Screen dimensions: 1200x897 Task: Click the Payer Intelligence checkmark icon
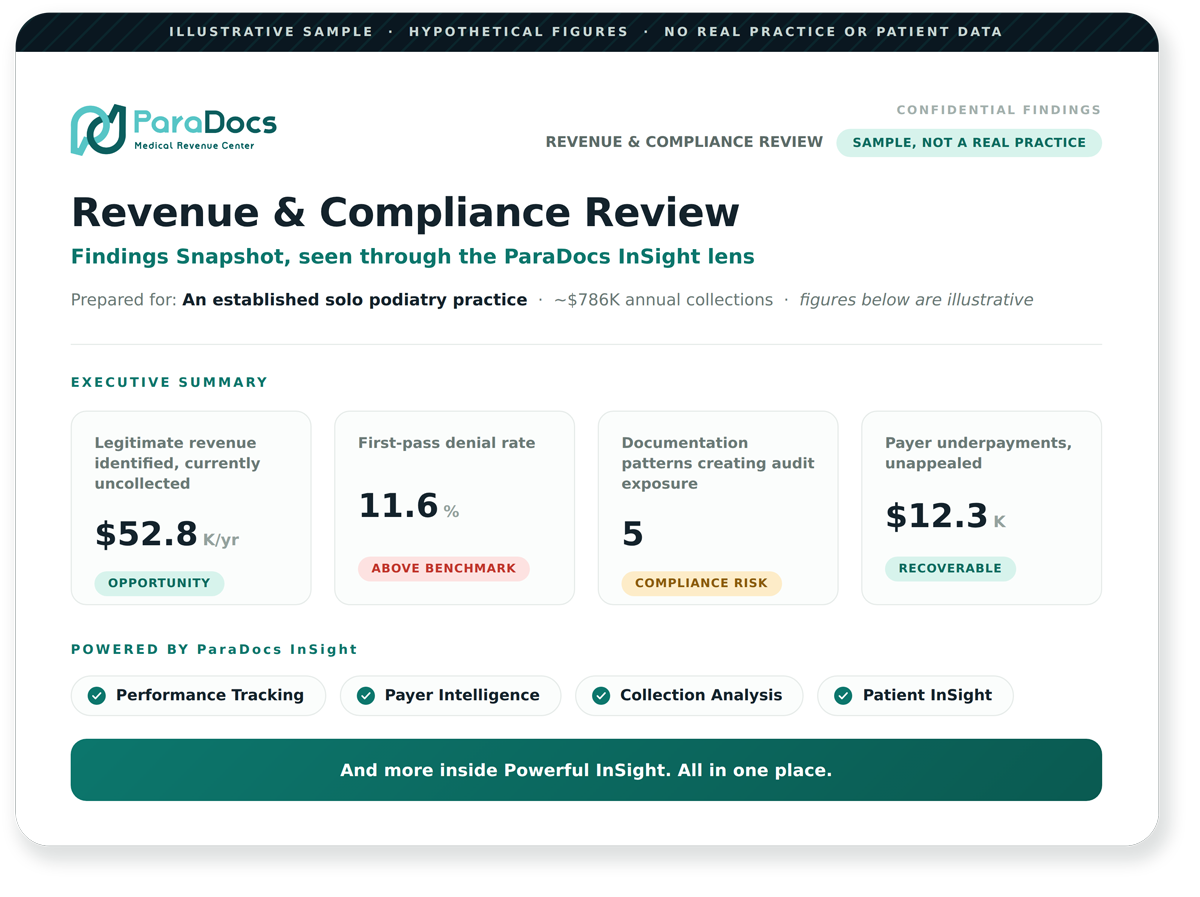pos(366,696)
